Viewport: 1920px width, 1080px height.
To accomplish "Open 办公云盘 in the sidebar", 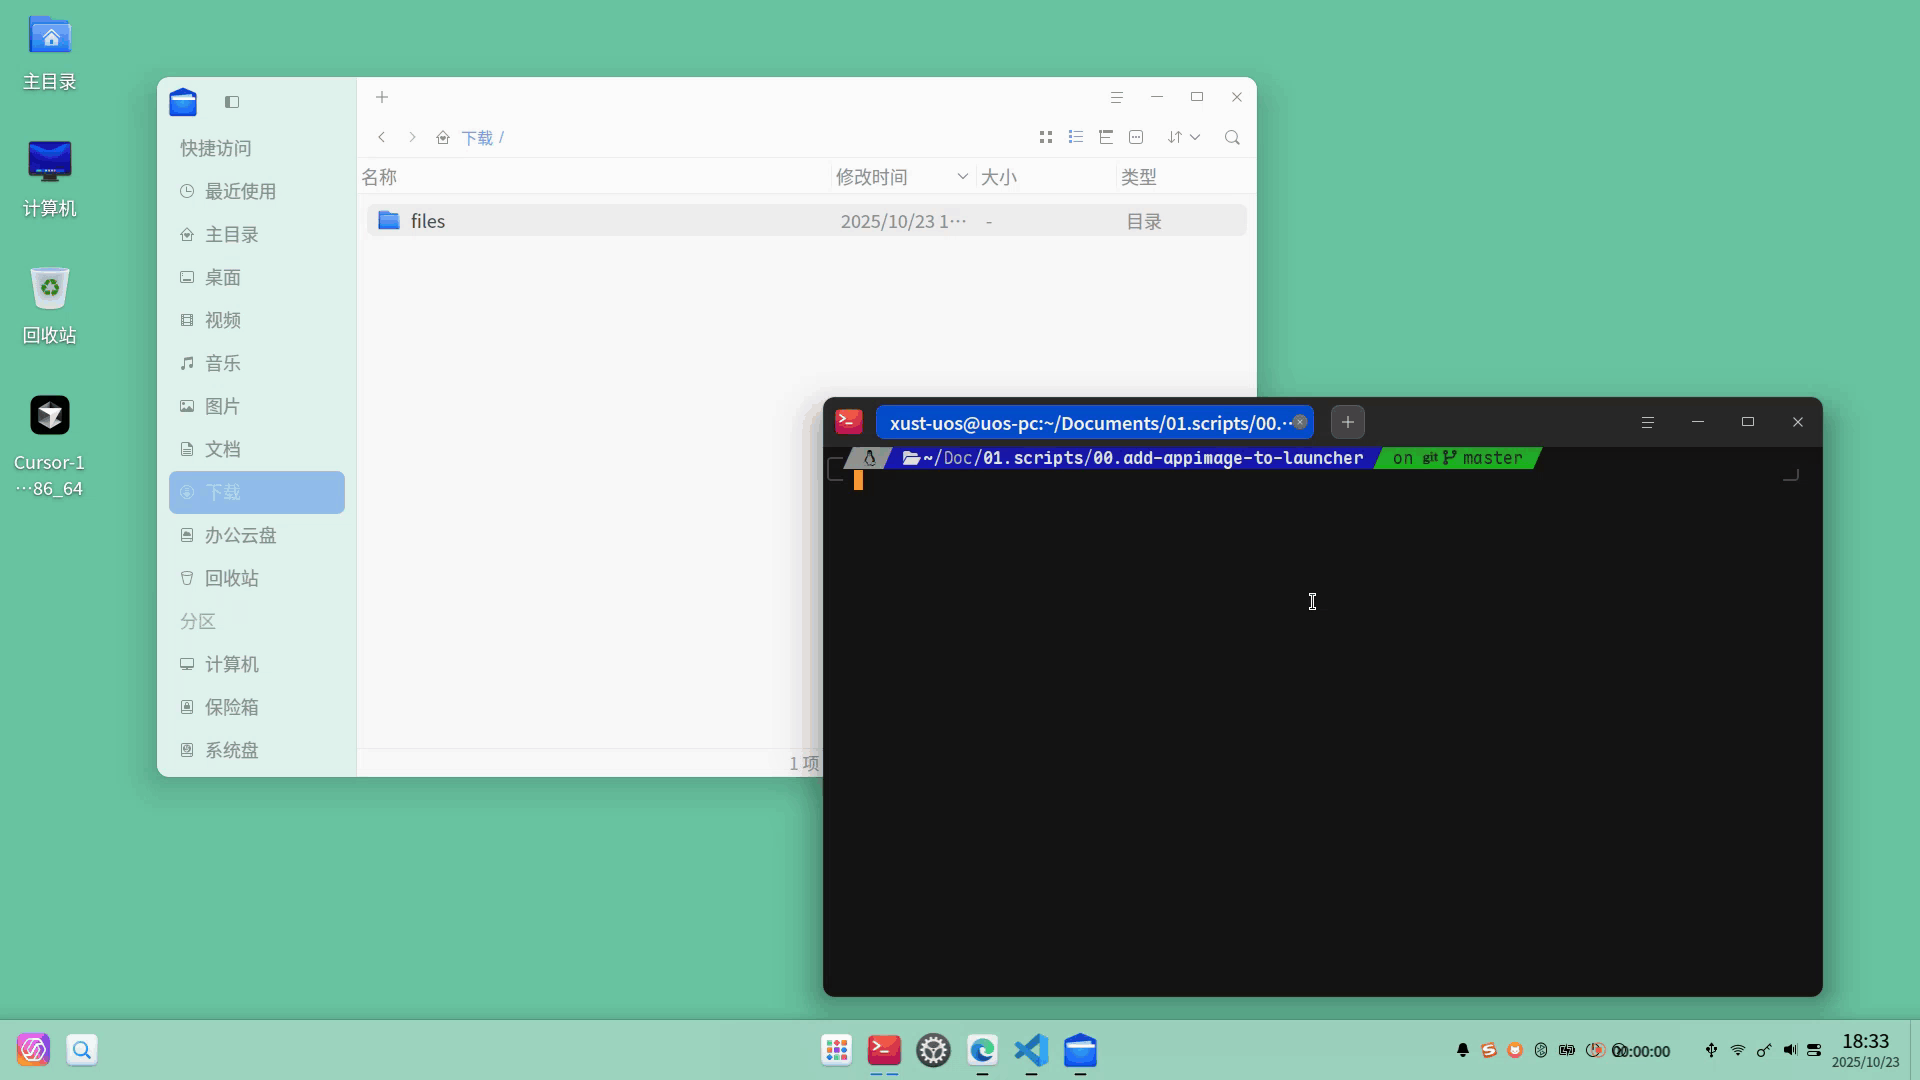I will [257, 535].
